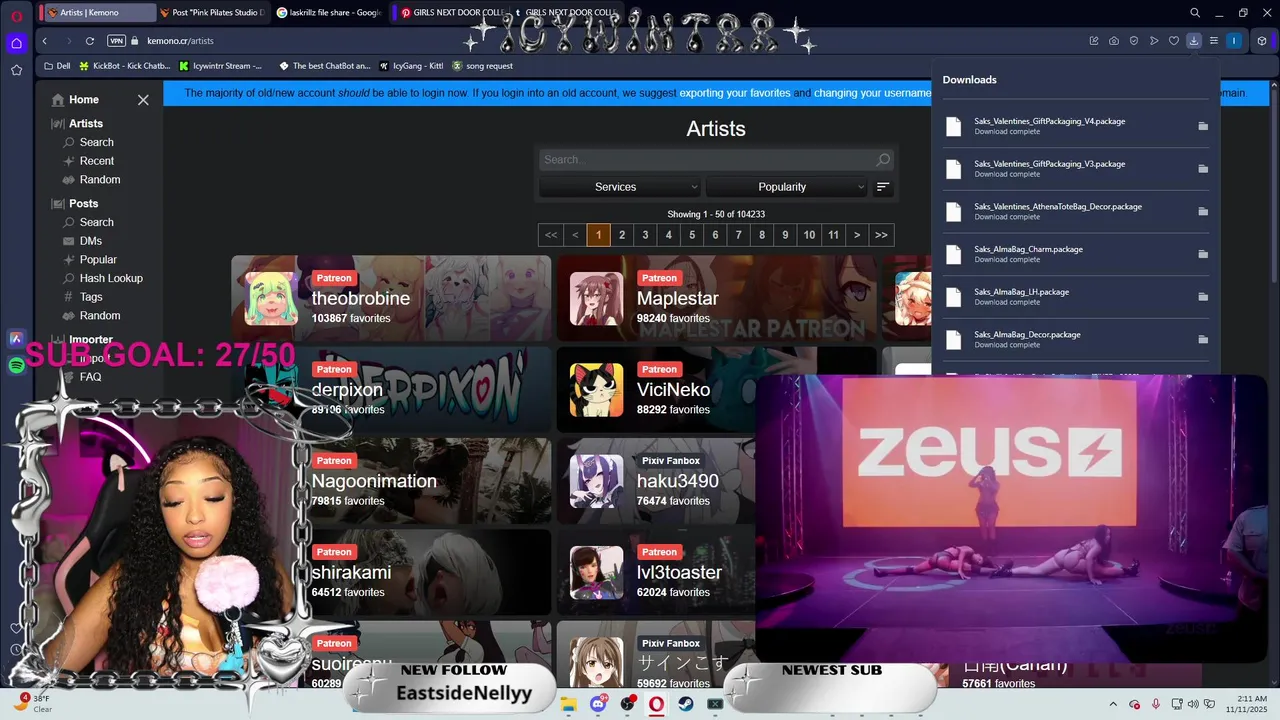
Task: Click the send/flow arrow icon in toolbar
Action: pyautogui.click(x=1154, y=41)
